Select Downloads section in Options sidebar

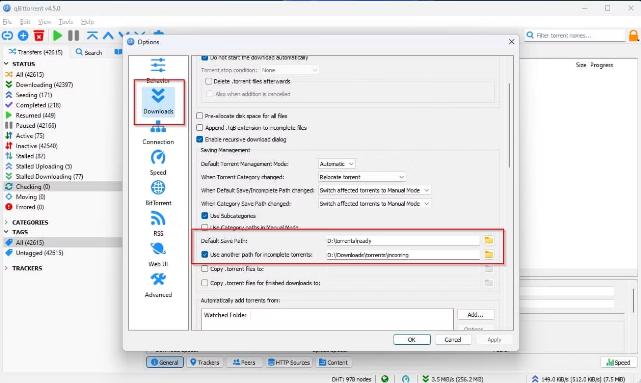(158, 102)
